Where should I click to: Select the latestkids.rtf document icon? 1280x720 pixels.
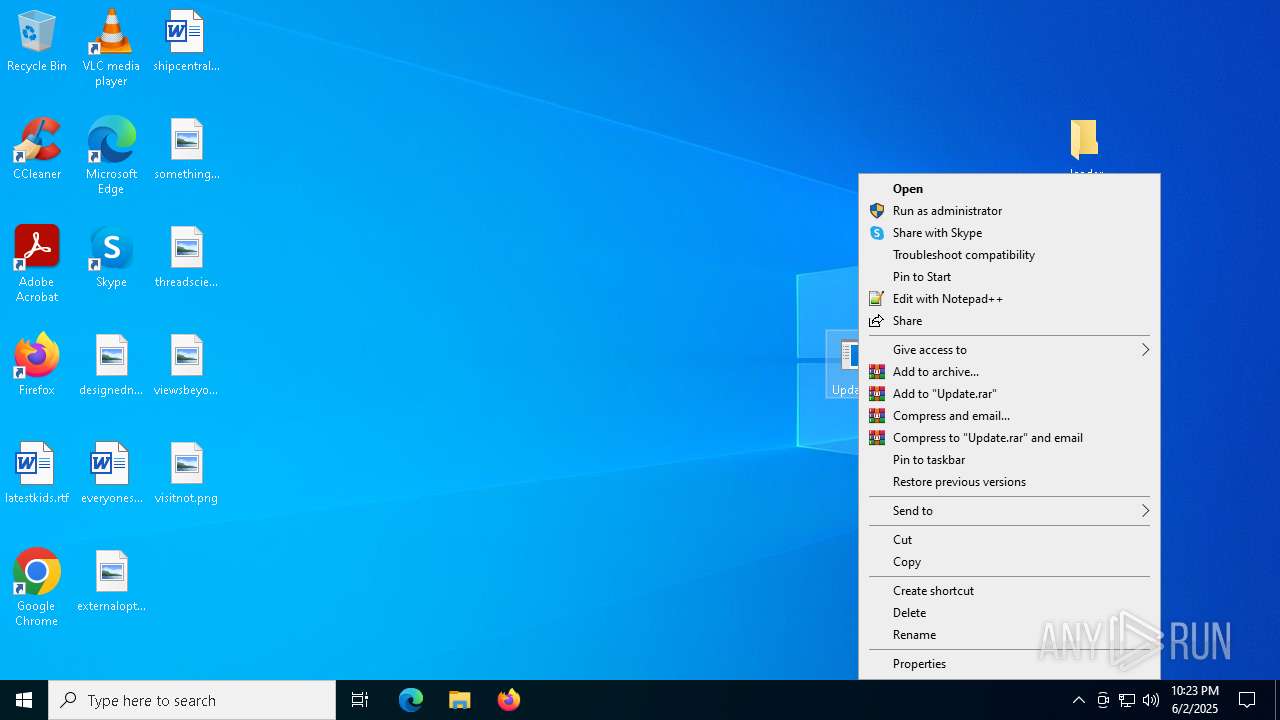[x=37, y=474]
